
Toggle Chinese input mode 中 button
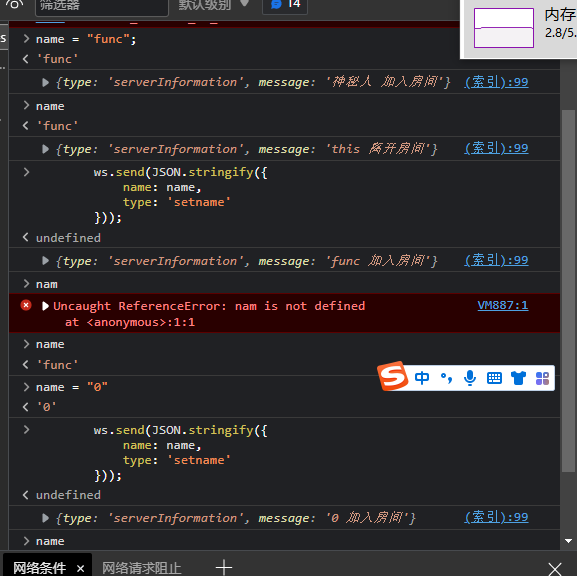point(422,378)
